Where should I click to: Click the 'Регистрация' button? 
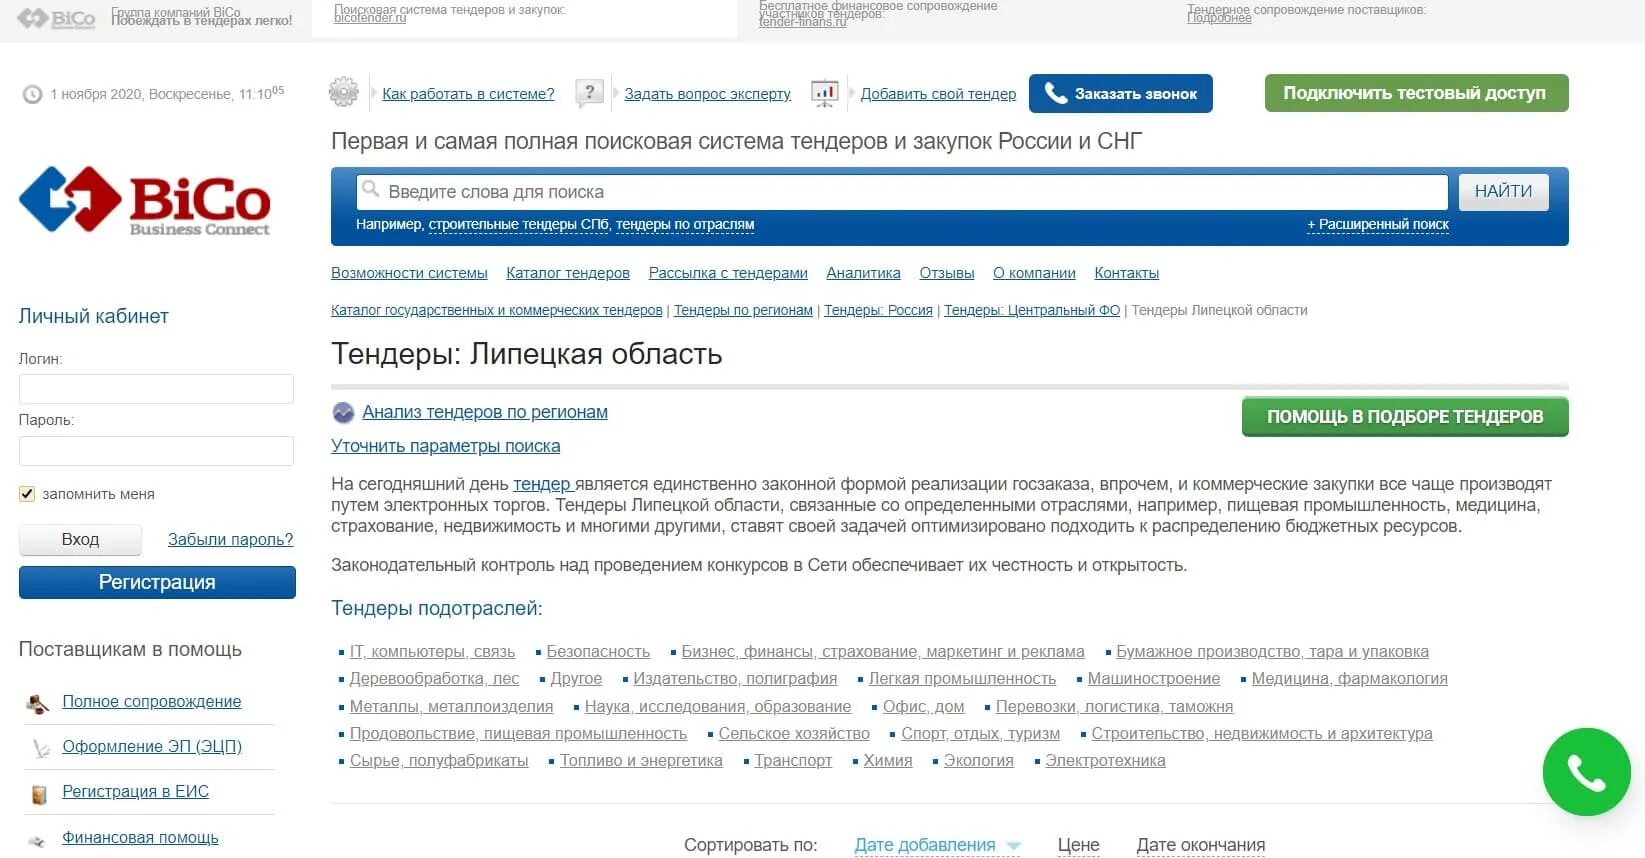pos(157,582)
